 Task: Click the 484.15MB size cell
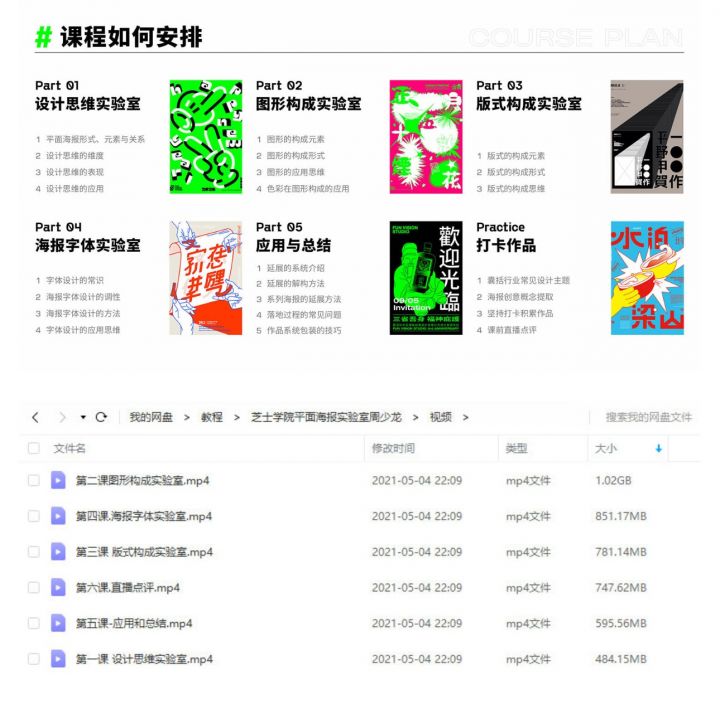pyautogui.click(x=621, y=659)
